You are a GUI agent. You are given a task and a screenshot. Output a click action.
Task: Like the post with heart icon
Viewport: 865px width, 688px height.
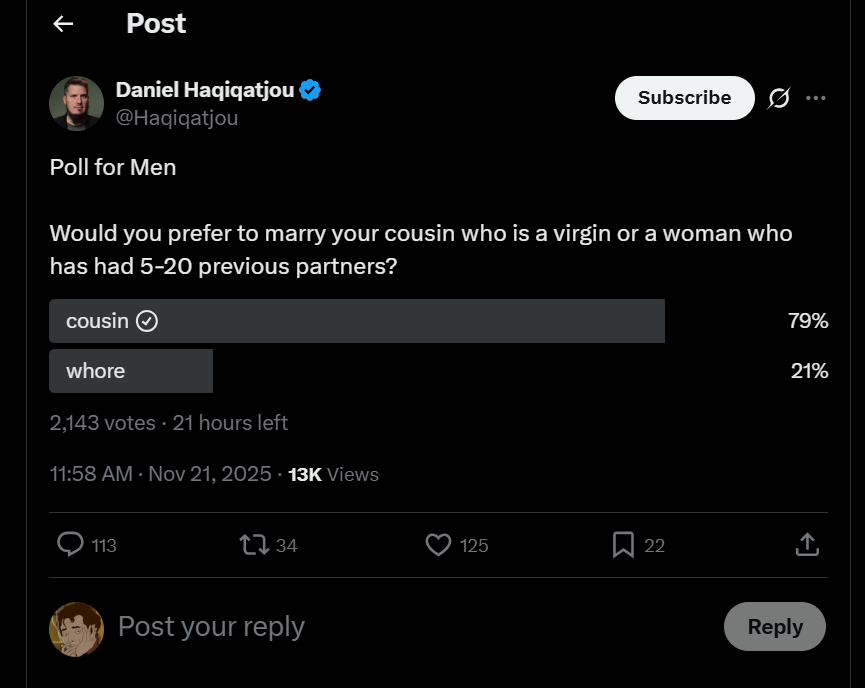coord(438,545)
